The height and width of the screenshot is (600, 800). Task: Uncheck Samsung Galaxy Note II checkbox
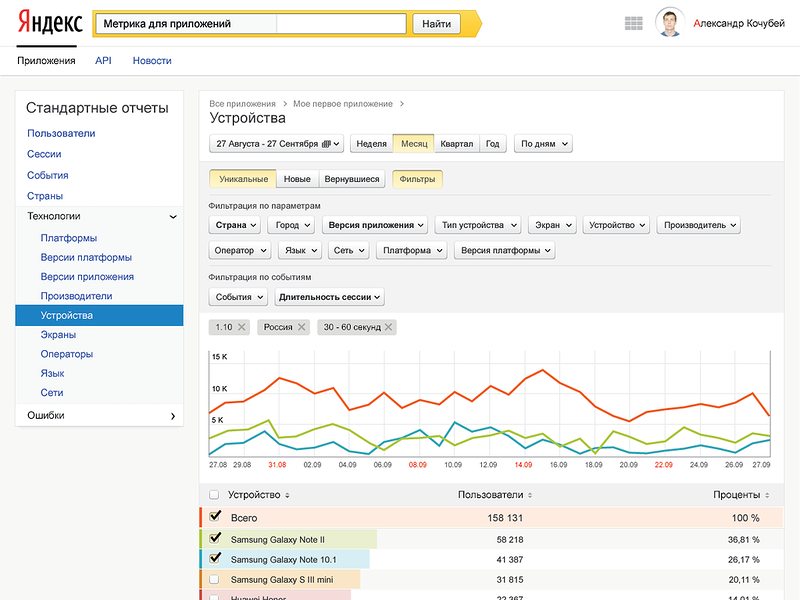214,538
